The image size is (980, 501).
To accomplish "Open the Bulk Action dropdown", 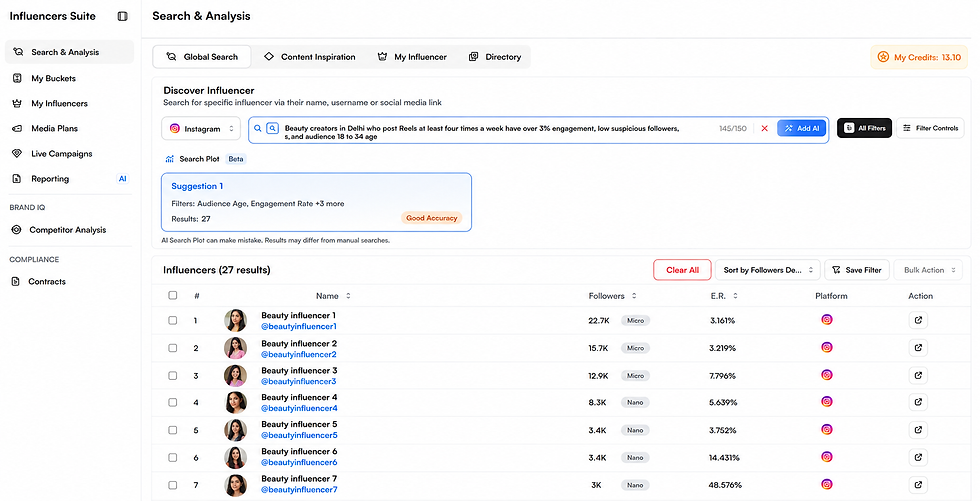I will (928, 270).
